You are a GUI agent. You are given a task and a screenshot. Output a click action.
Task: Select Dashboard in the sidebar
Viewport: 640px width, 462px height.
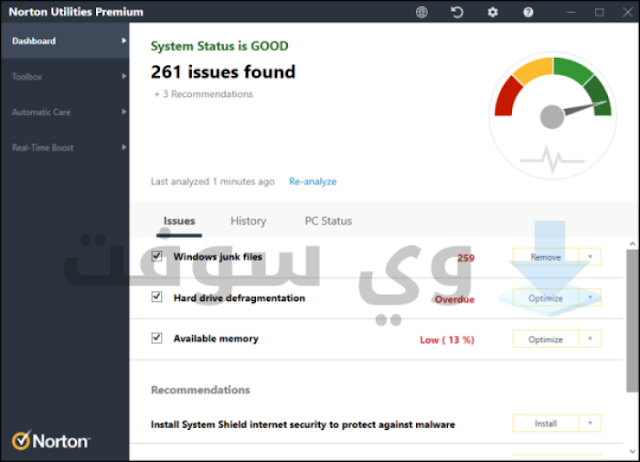(65, 40)
